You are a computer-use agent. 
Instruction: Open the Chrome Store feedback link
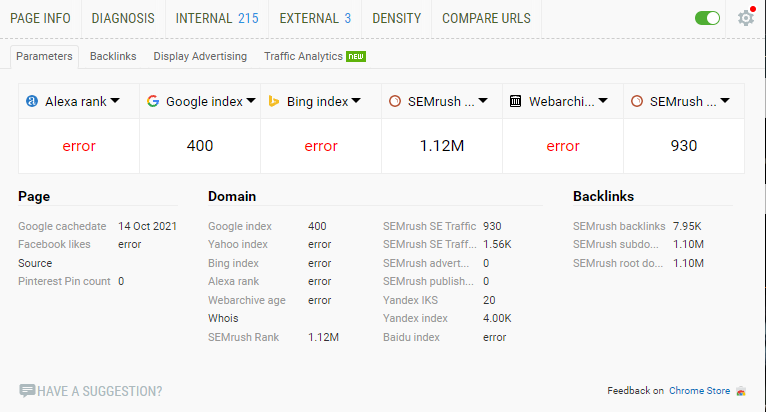click(699, 390)
